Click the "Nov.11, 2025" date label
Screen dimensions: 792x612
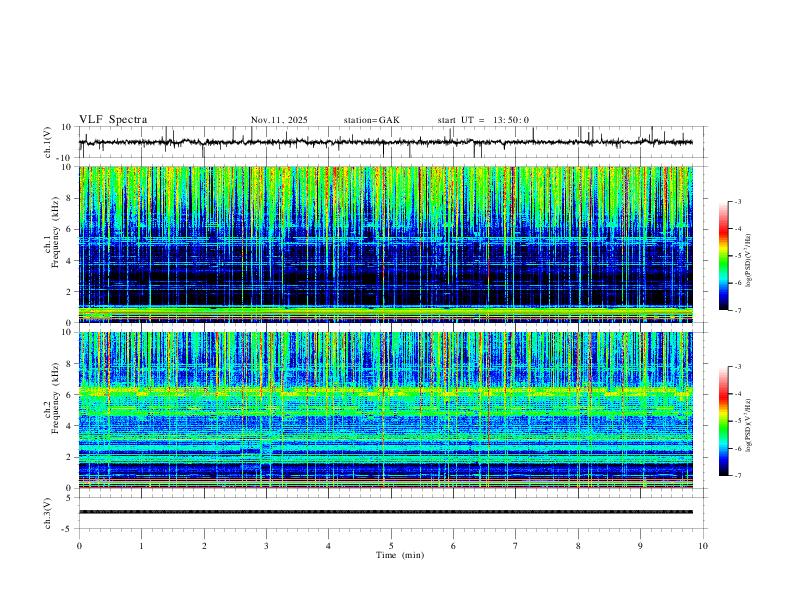(x=279, y=120)
